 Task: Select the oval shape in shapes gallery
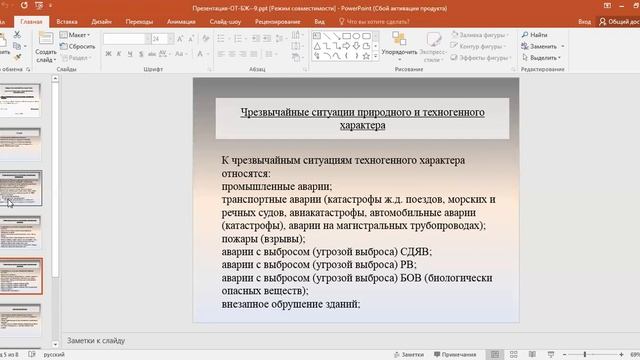[x=356, y=36]
